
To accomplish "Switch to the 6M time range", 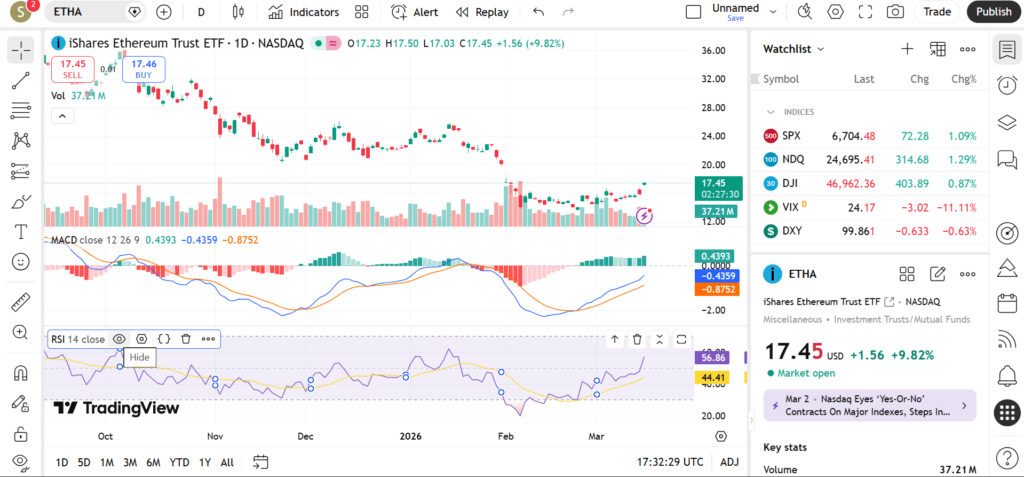I will tap(153, 462).
